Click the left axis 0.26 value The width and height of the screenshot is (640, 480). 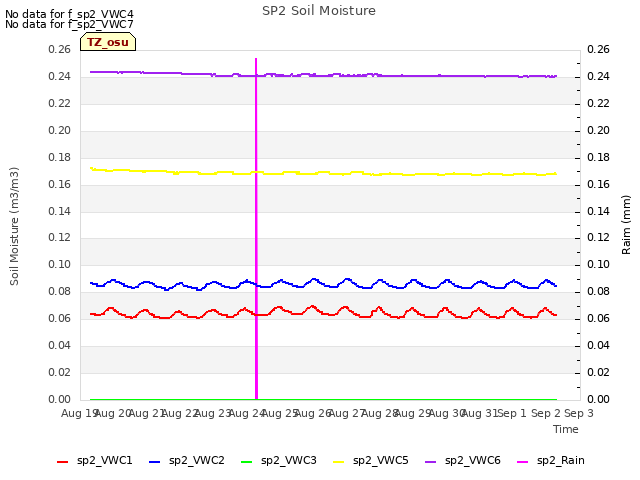(60, 49)
